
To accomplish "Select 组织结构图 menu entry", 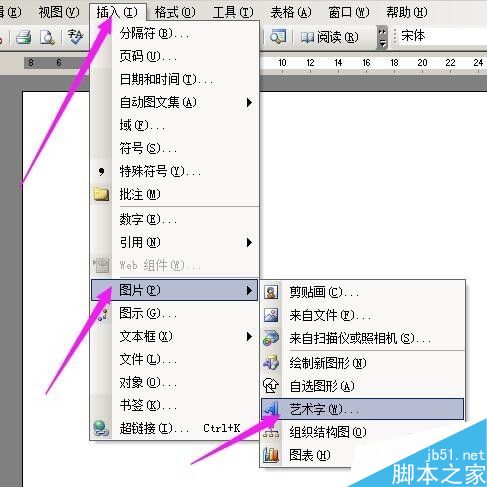I will 363,432.
